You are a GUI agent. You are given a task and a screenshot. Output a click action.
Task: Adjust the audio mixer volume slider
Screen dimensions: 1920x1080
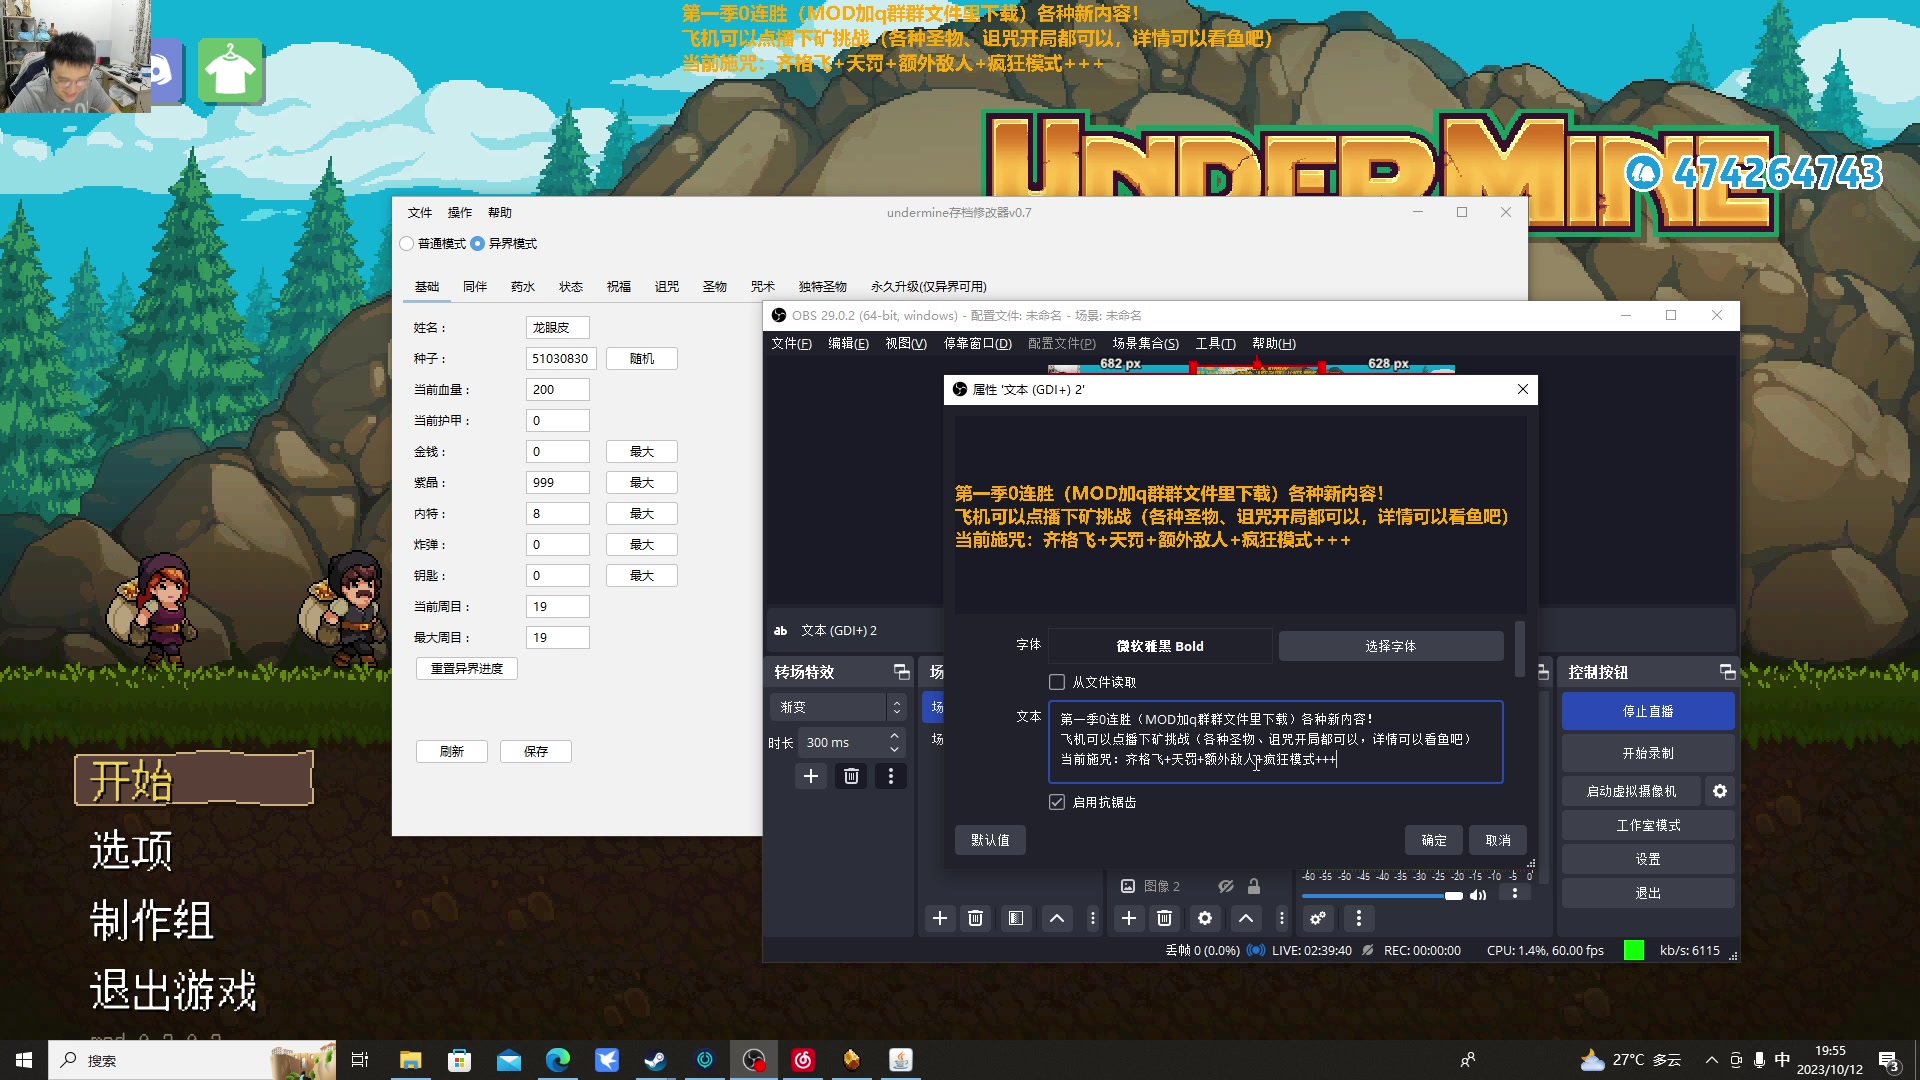click(x=1453, y=895)
